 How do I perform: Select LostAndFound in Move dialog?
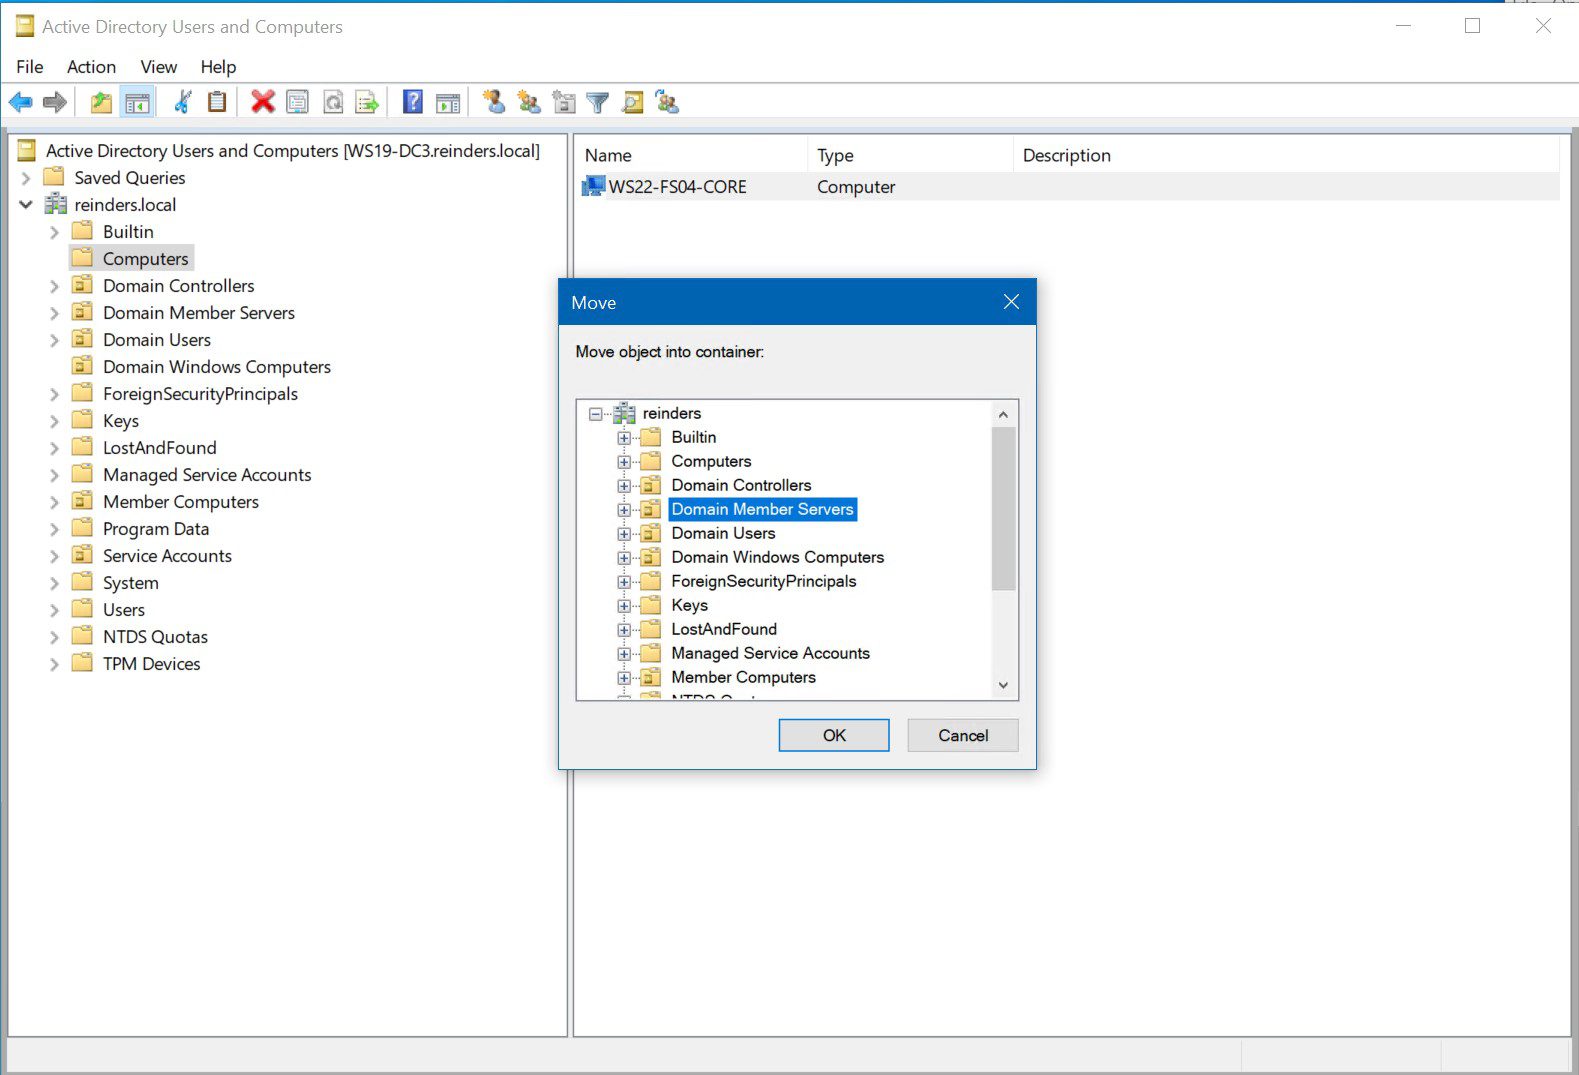(724, 629)
